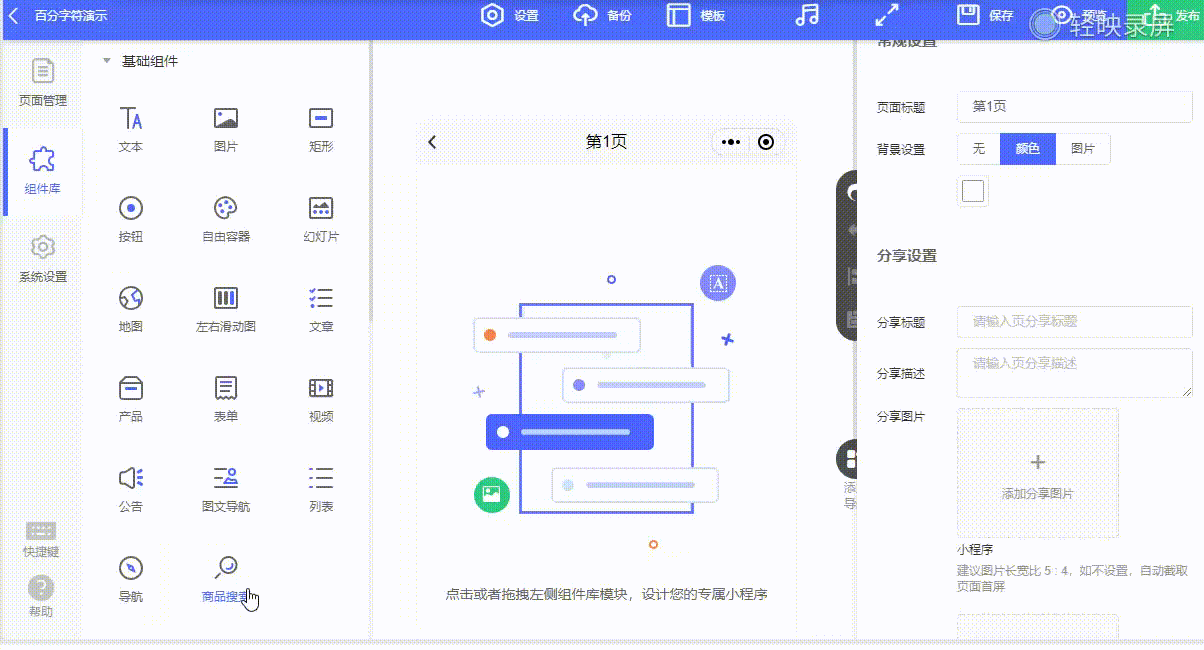The image size is (1204, 650).
Task: Collapse the 基础组件 section
Action: 107,61
